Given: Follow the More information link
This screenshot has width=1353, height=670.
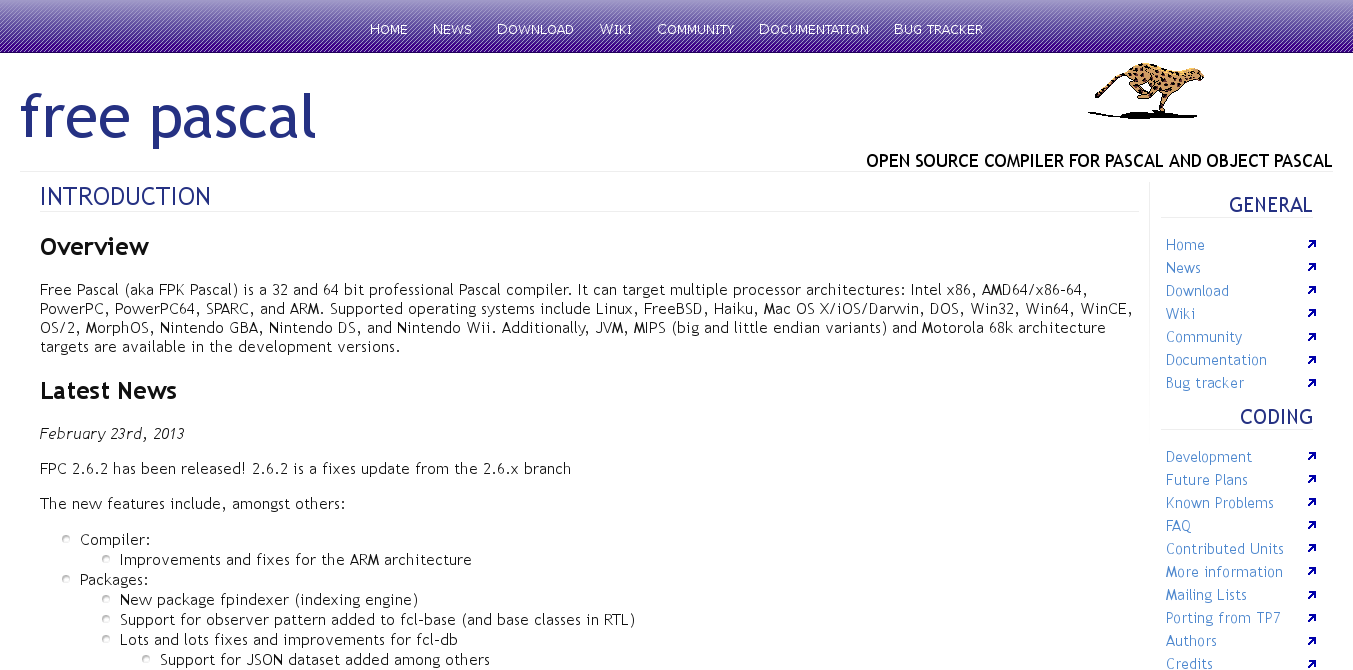Looking at the screenshot, I should pos(1224,572).
